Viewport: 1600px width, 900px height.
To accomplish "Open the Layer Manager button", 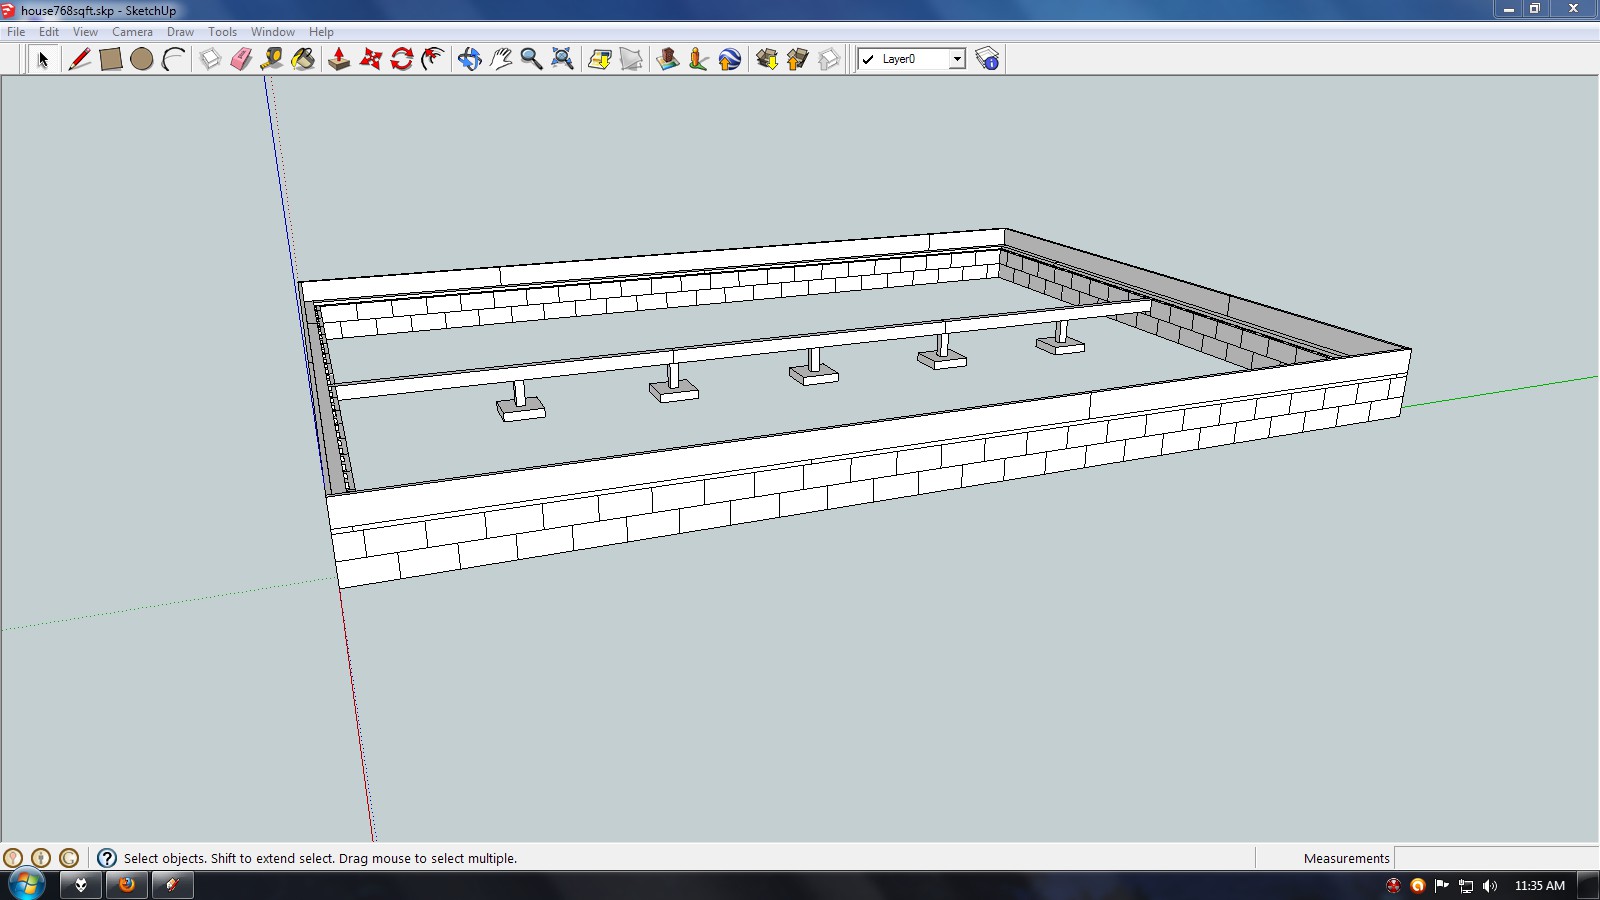I will 987,59.
